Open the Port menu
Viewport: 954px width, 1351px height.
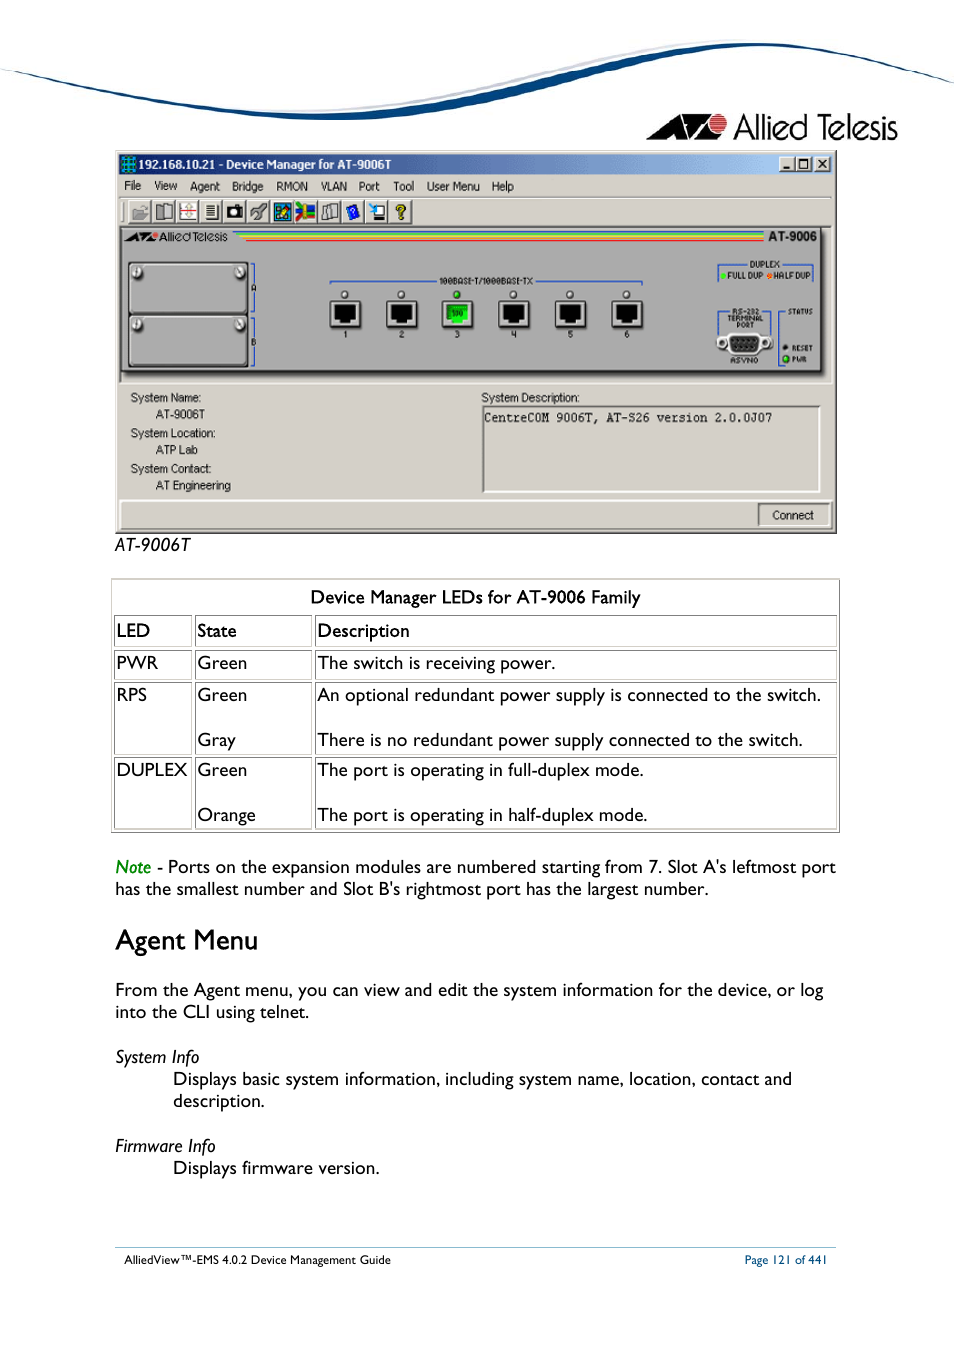[369, 186]
